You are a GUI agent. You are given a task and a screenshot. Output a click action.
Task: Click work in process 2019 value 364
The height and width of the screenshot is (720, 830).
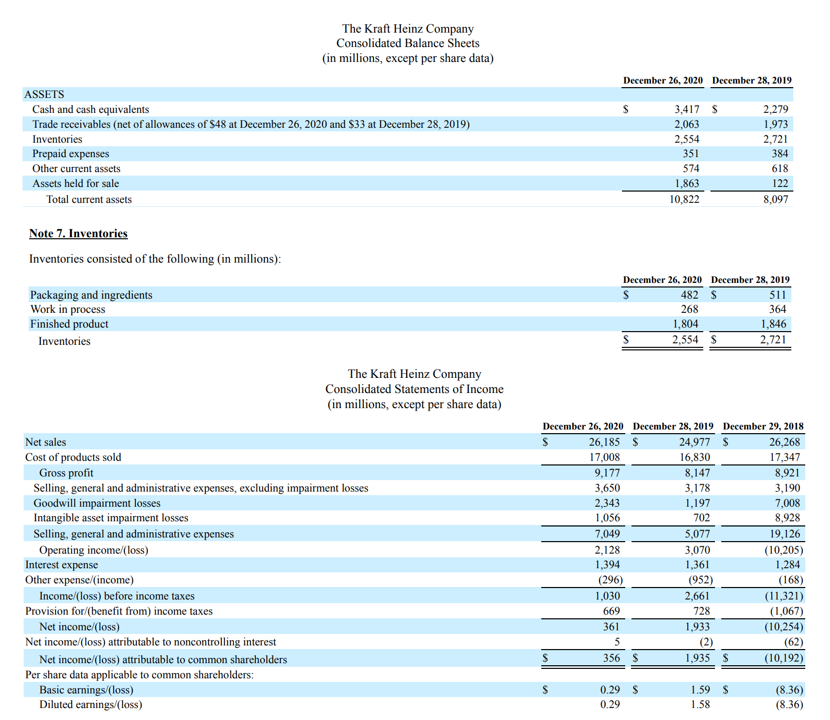click(x=778, y=309)
